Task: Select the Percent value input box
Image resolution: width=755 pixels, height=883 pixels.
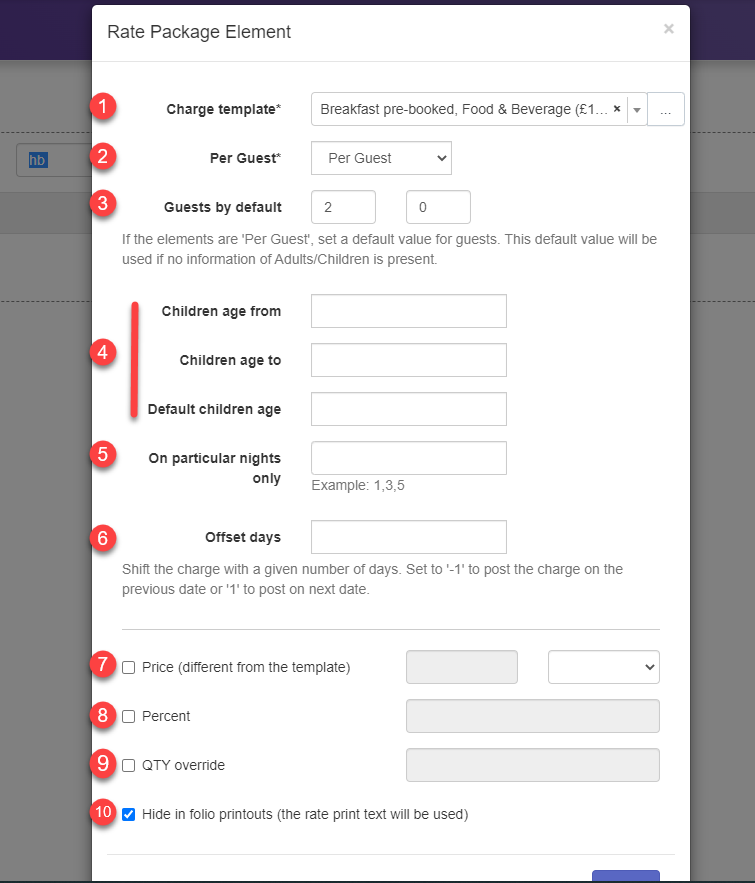Action: click(x=532, y=716)
